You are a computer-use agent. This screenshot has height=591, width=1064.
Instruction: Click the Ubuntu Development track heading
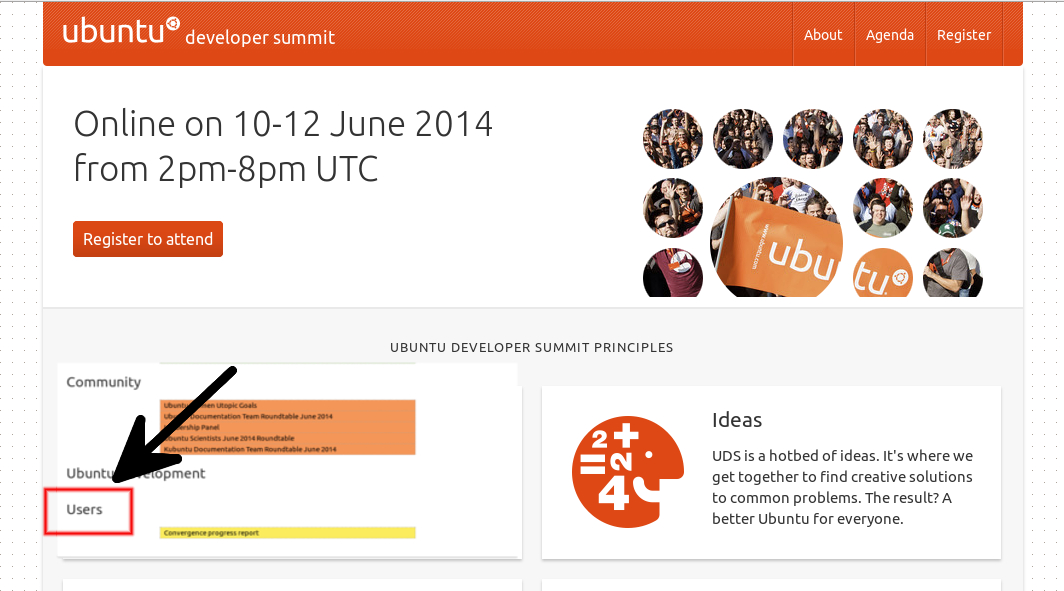pos(136,473)
